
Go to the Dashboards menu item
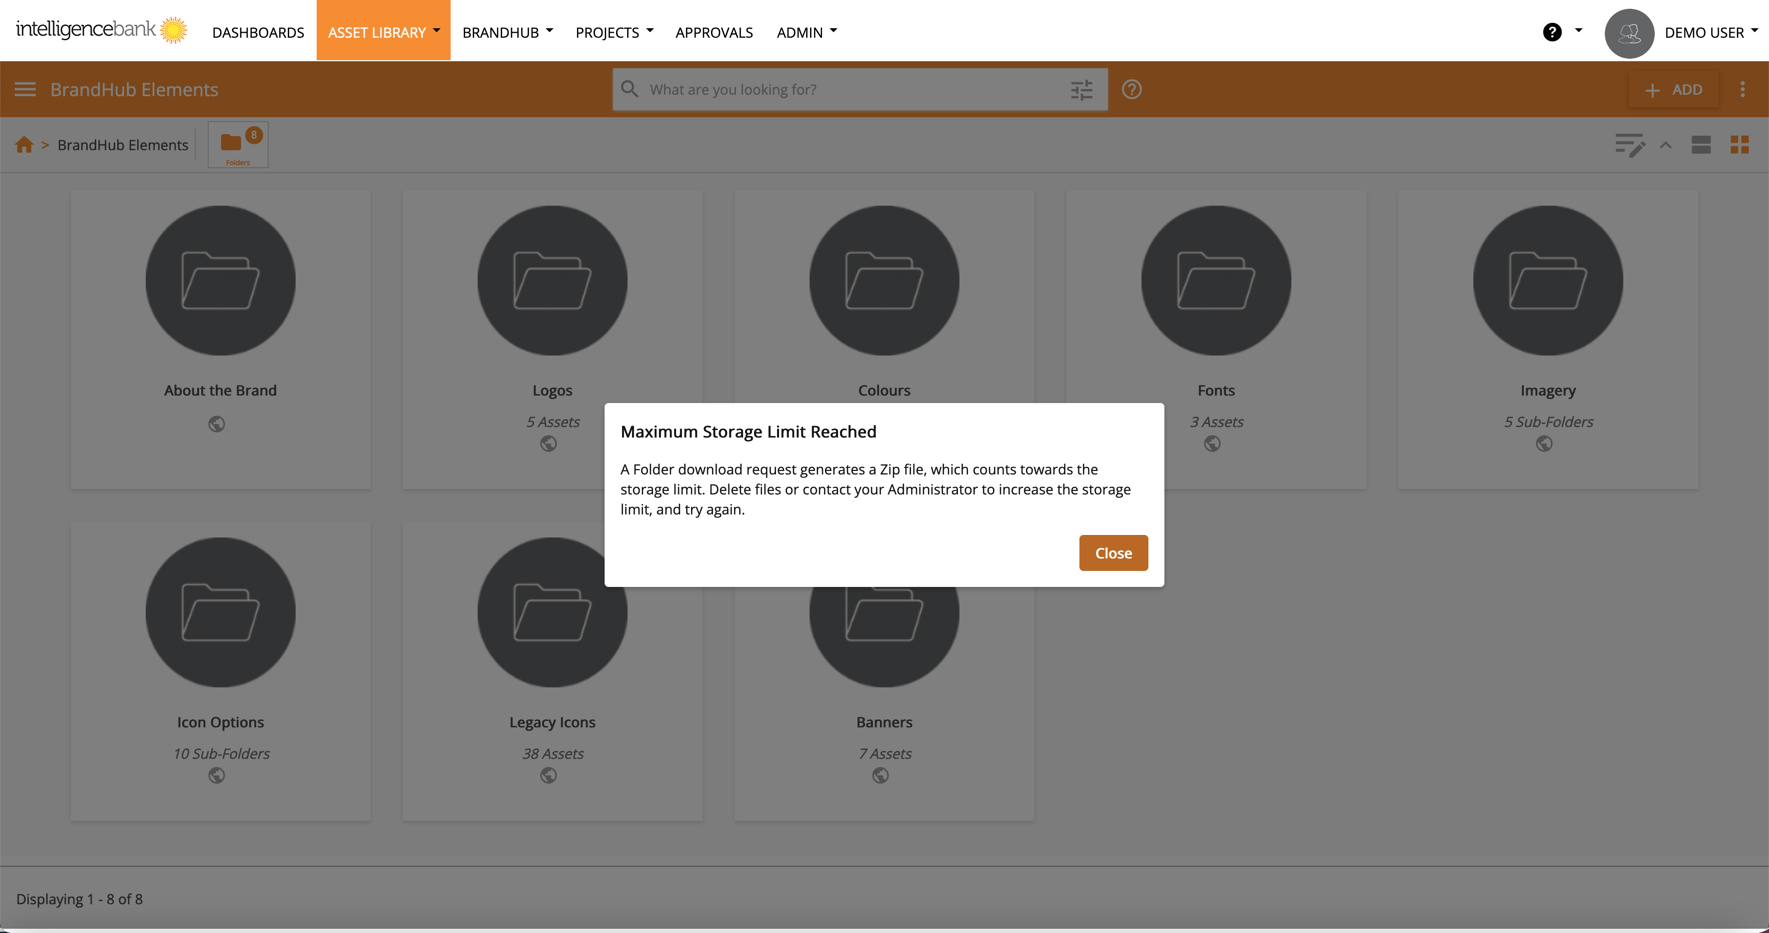(x=258, y=32)
